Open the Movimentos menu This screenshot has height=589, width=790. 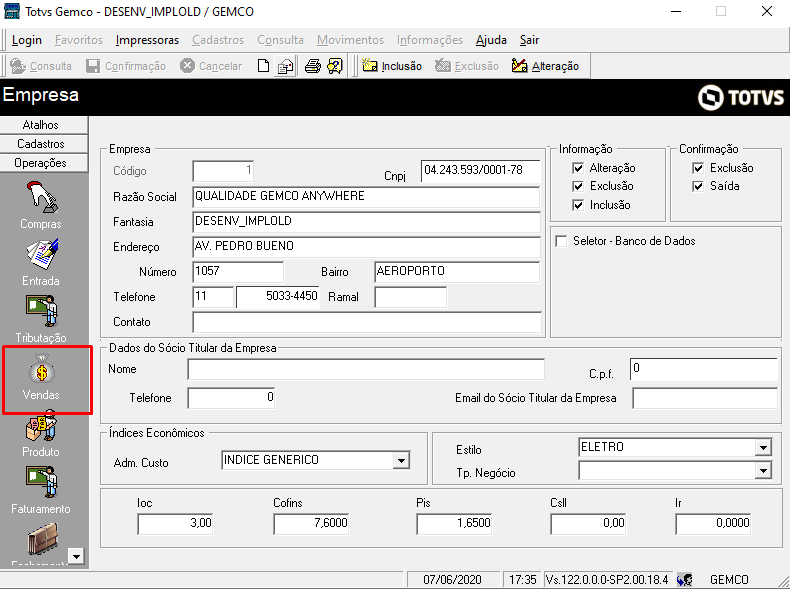tap(350, 40)
